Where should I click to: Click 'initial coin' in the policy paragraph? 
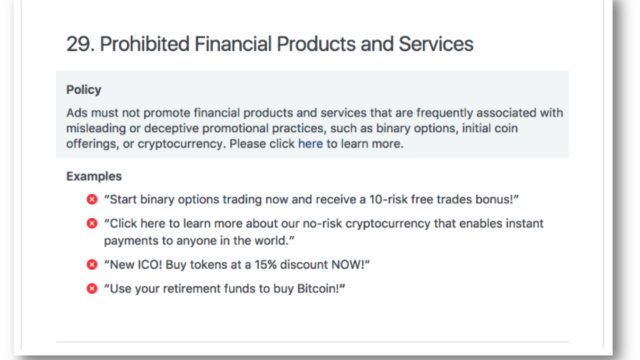pyautogui.click(x=490, y=128)
